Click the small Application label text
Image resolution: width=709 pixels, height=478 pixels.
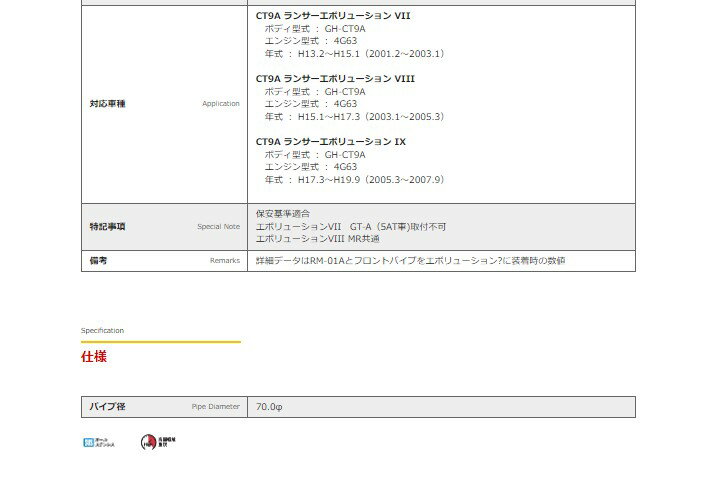click(220, 104)
